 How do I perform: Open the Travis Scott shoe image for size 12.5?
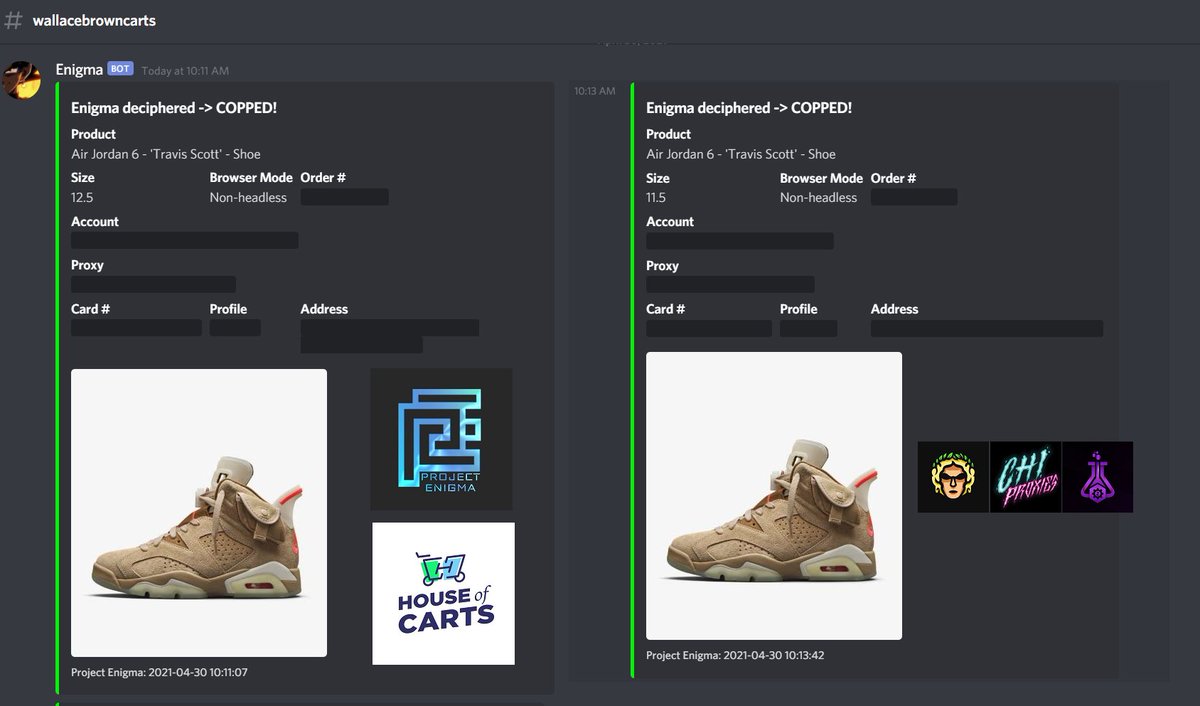[x=199, y=513]
